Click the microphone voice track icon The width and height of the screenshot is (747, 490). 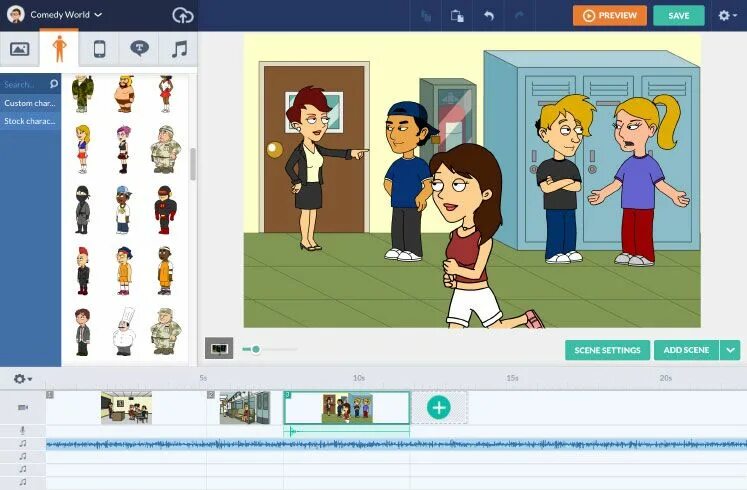(x=22, y=430)
